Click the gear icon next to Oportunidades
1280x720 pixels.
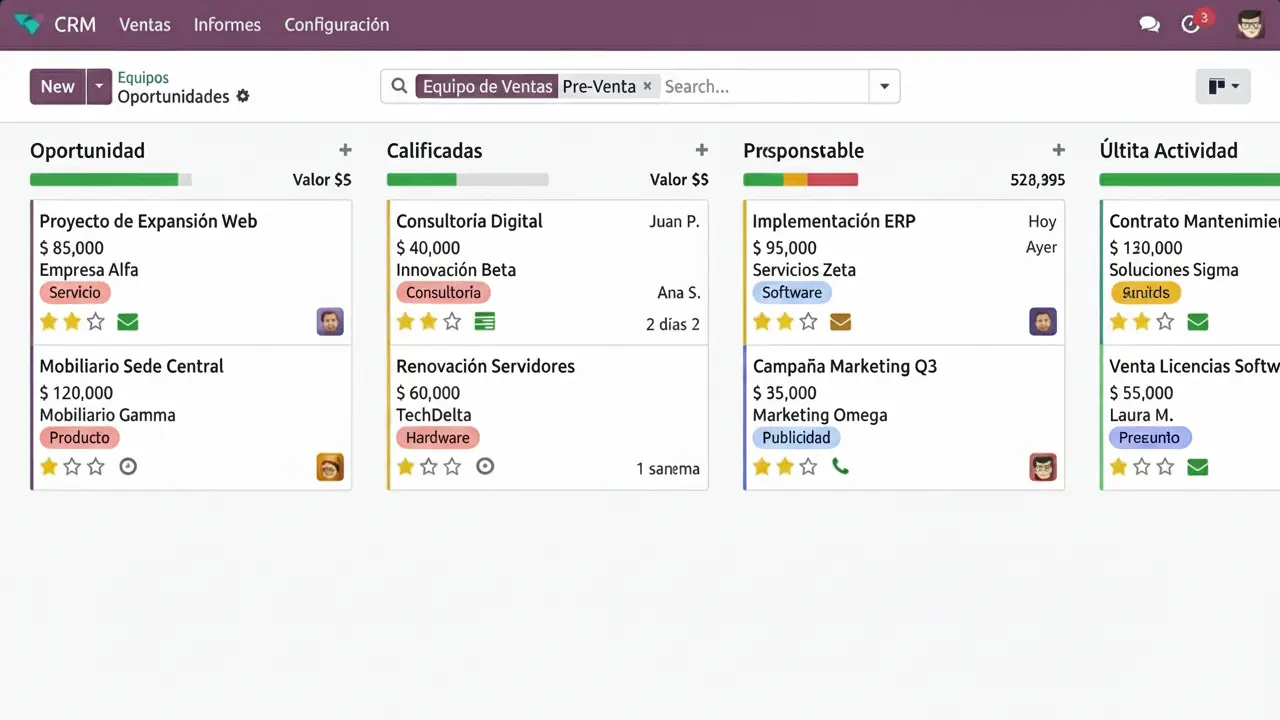[x=242, y=97]
